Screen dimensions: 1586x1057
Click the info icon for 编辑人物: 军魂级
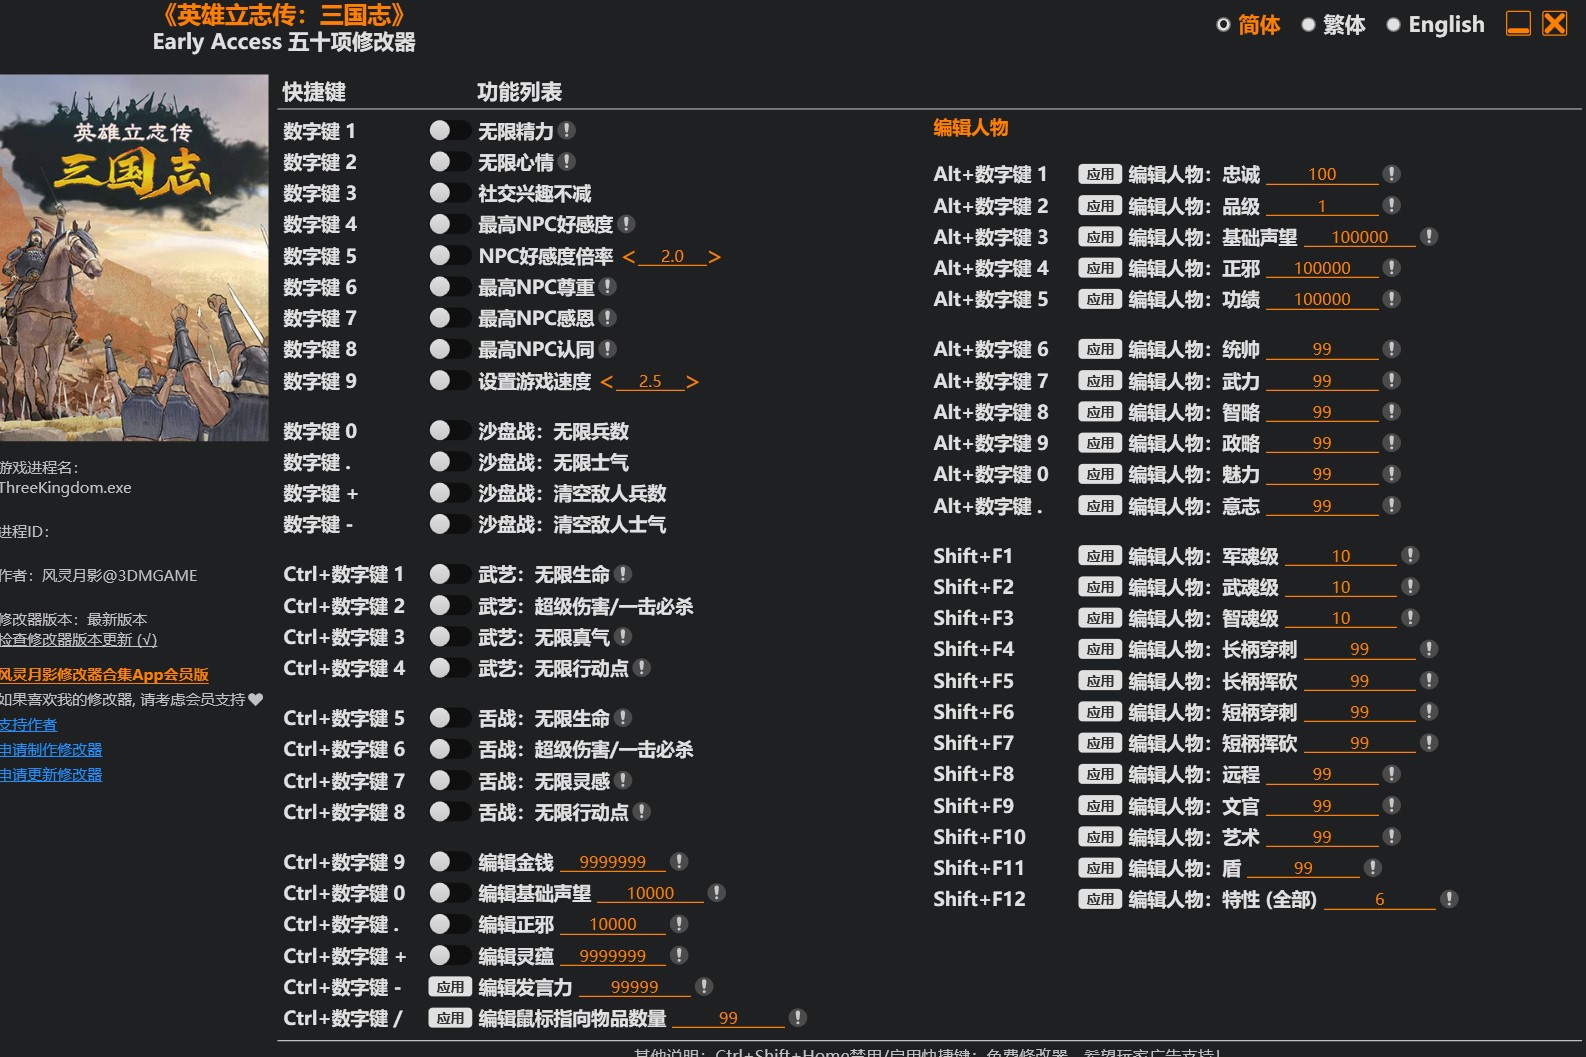(x=1410, y=555)
